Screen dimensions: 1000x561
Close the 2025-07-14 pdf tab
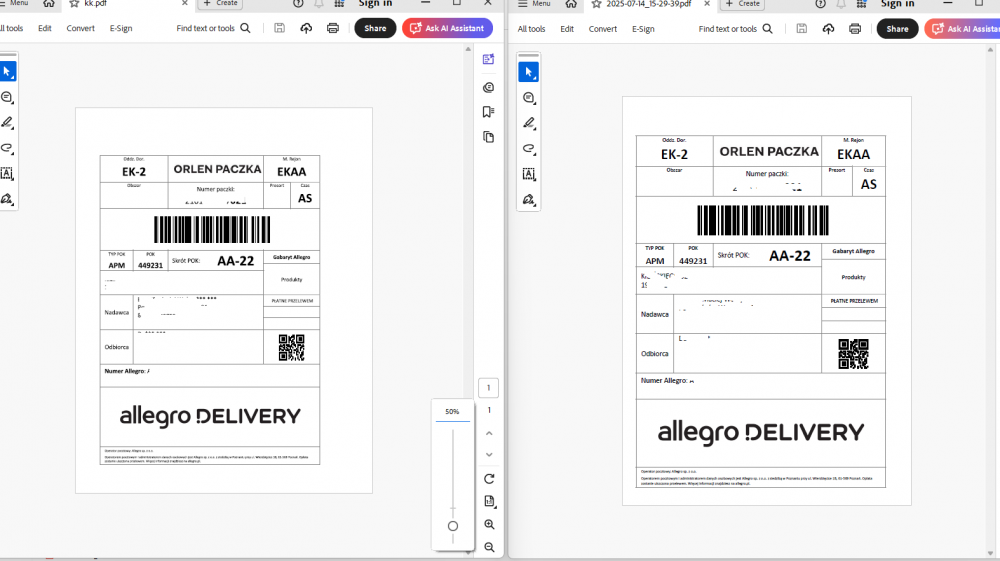[x=707, y=3]
